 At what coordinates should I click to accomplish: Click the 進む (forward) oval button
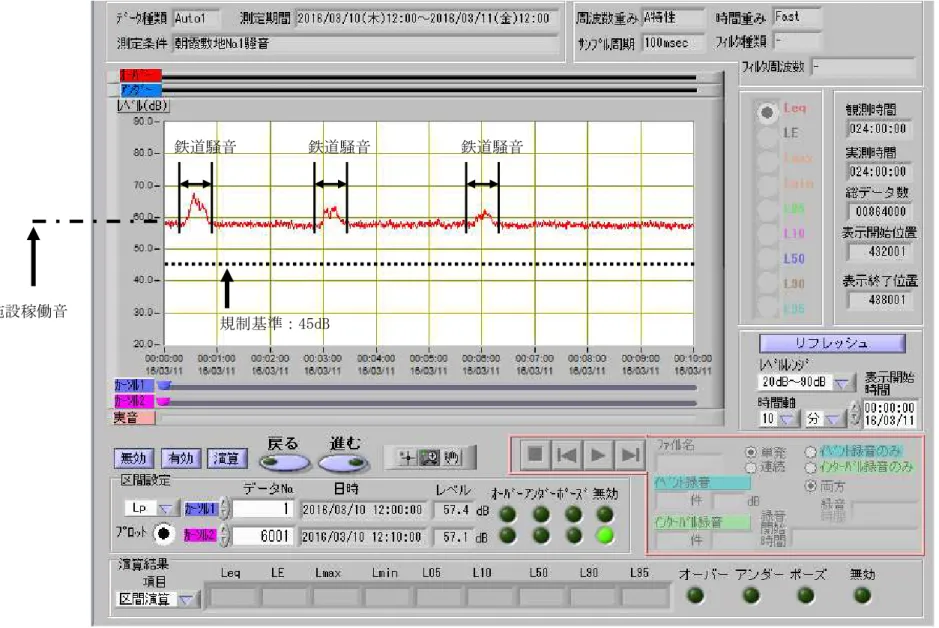pos(343,463)
